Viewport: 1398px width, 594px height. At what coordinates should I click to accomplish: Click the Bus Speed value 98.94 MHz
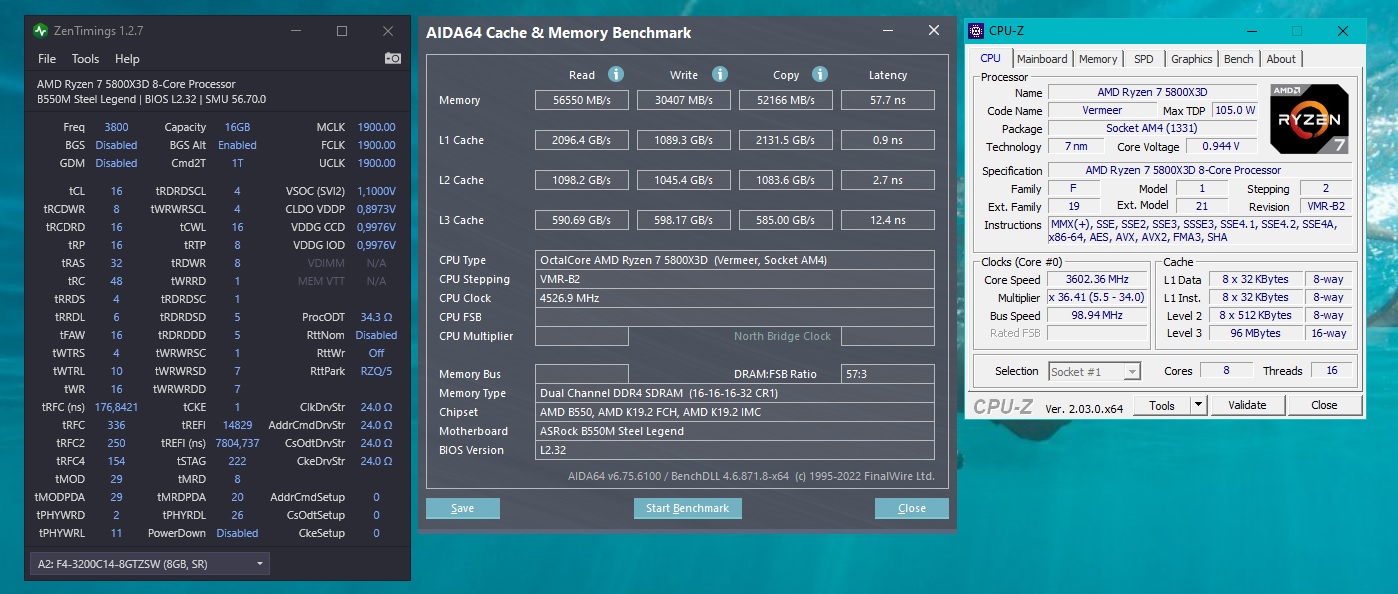tap(1098, 316)
